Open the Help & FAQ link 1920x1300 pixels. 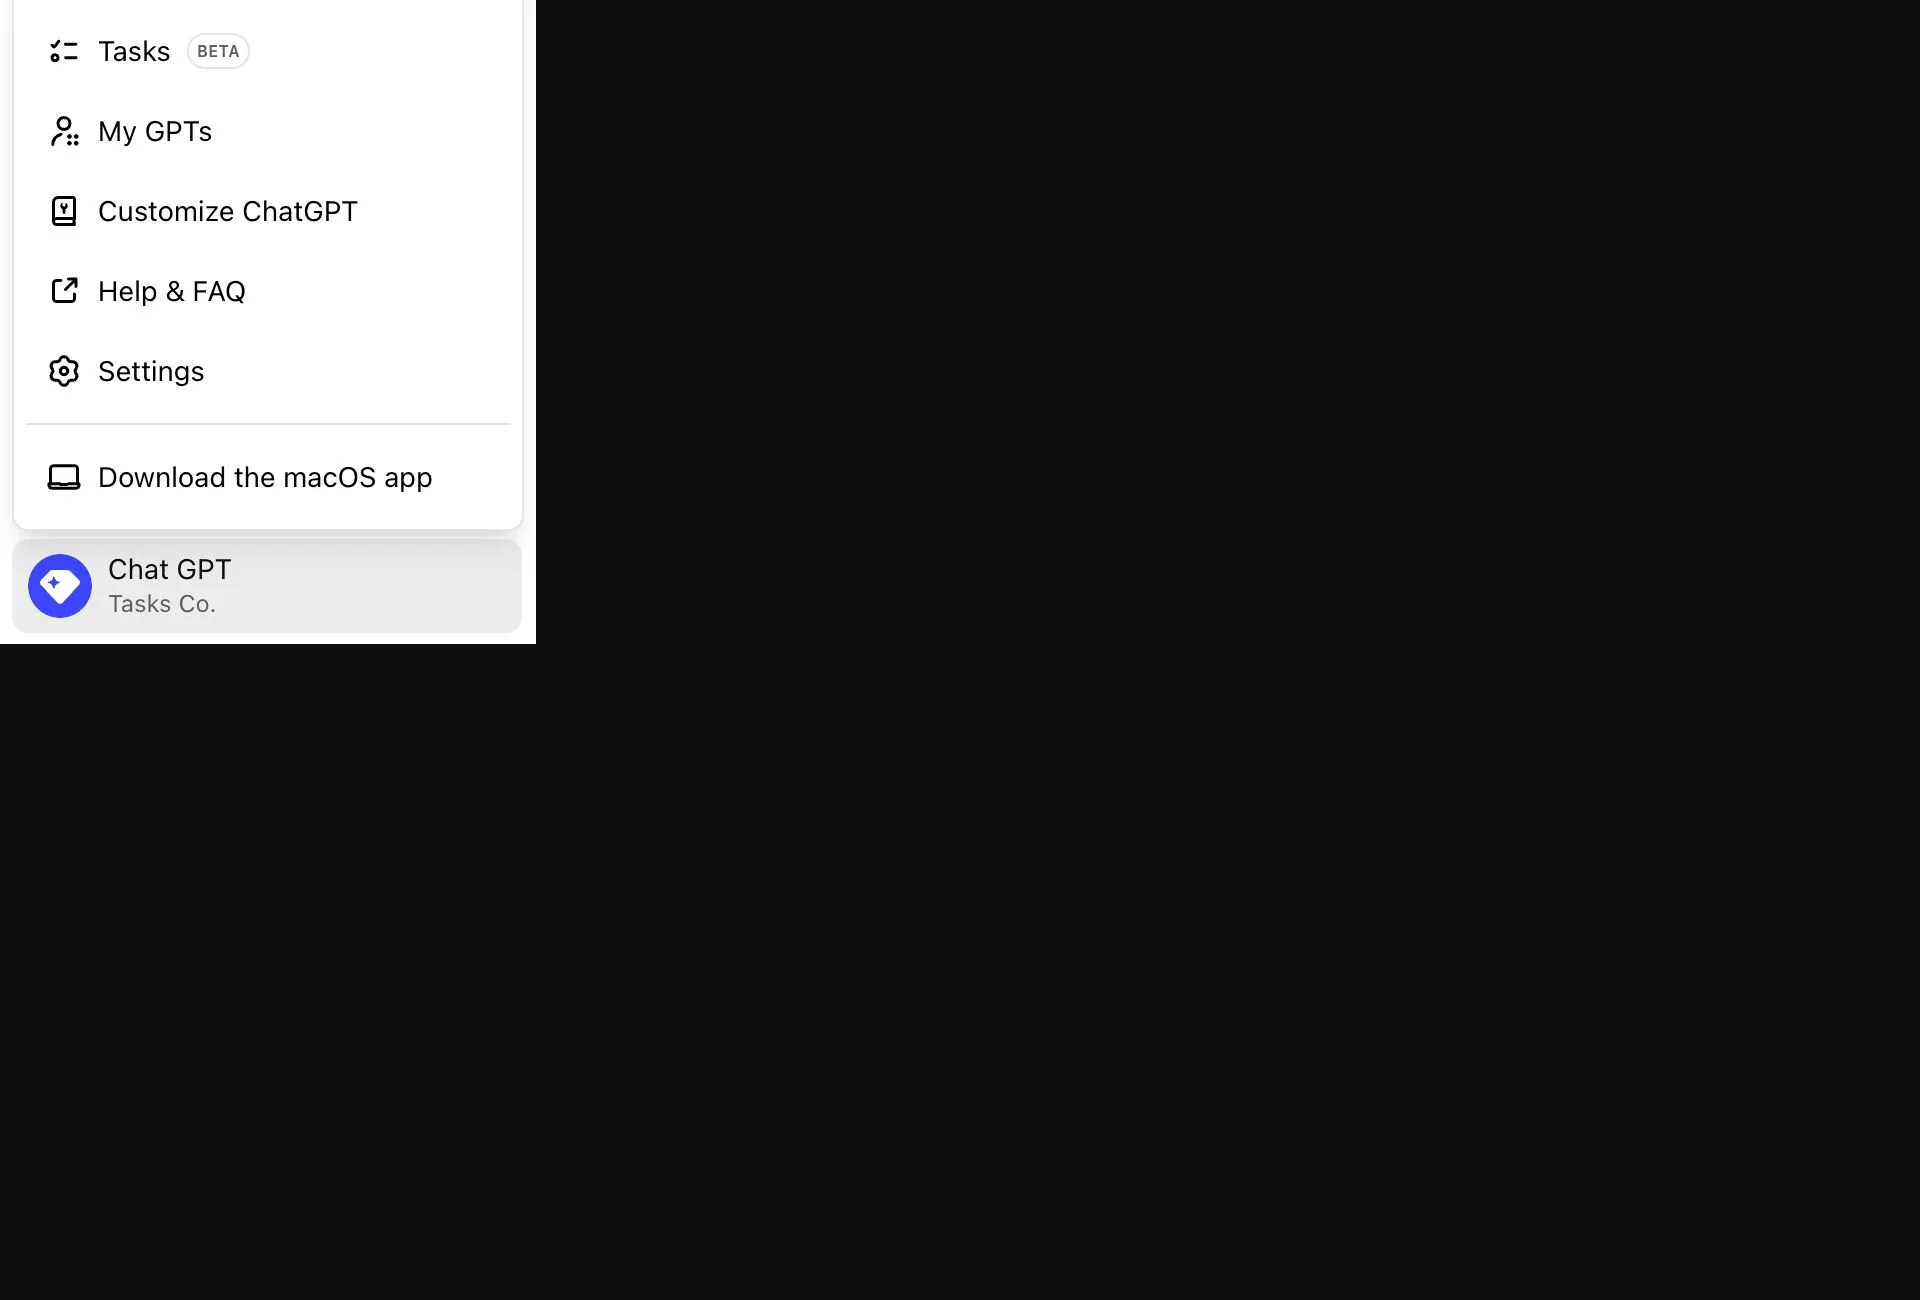click(x=268, y=291)
